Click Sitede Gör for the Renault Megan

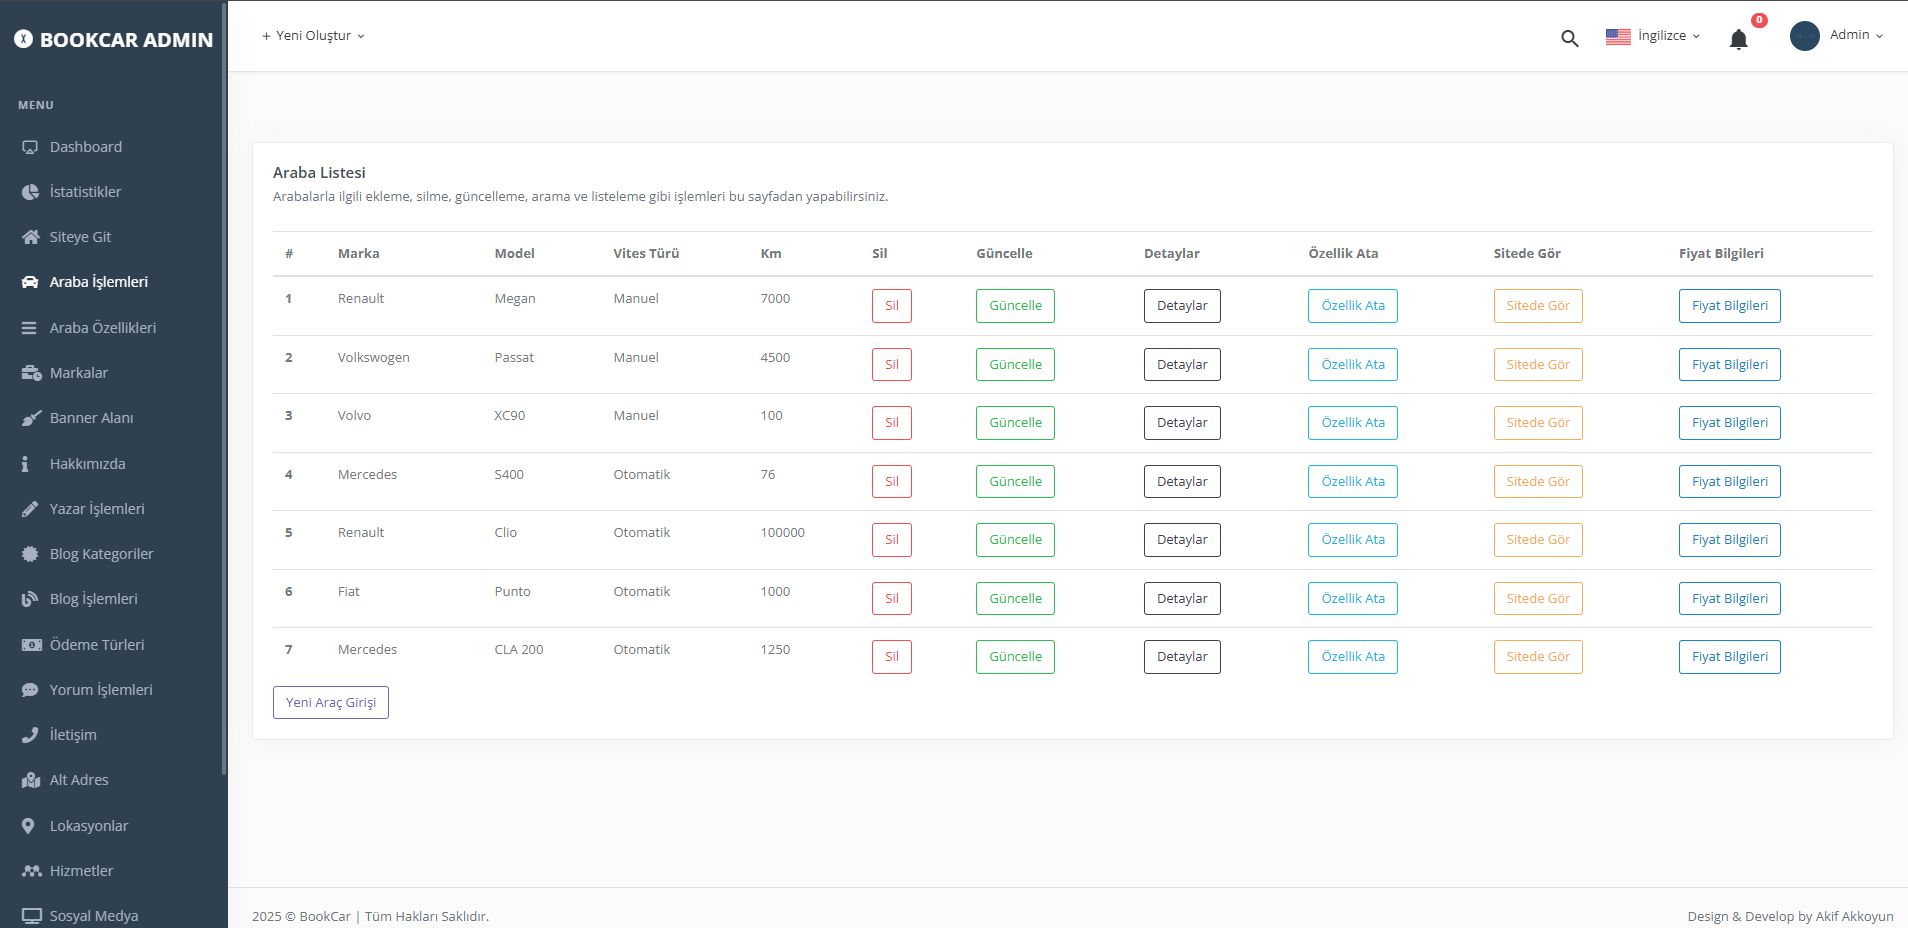click(x=1538, y=305)
